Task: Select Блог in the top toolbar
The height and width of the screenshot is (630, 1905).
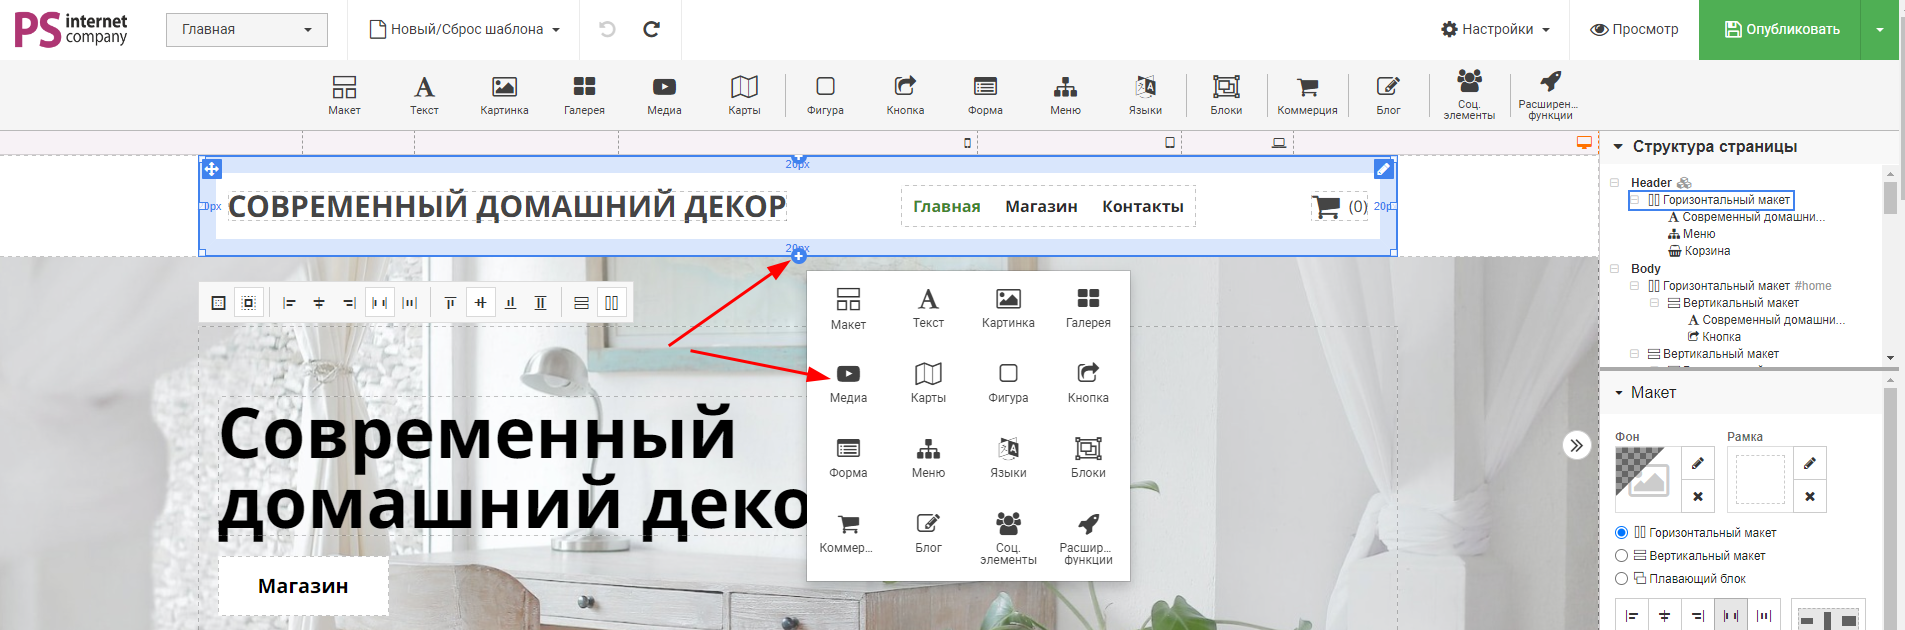Action: click(1388, 96)
